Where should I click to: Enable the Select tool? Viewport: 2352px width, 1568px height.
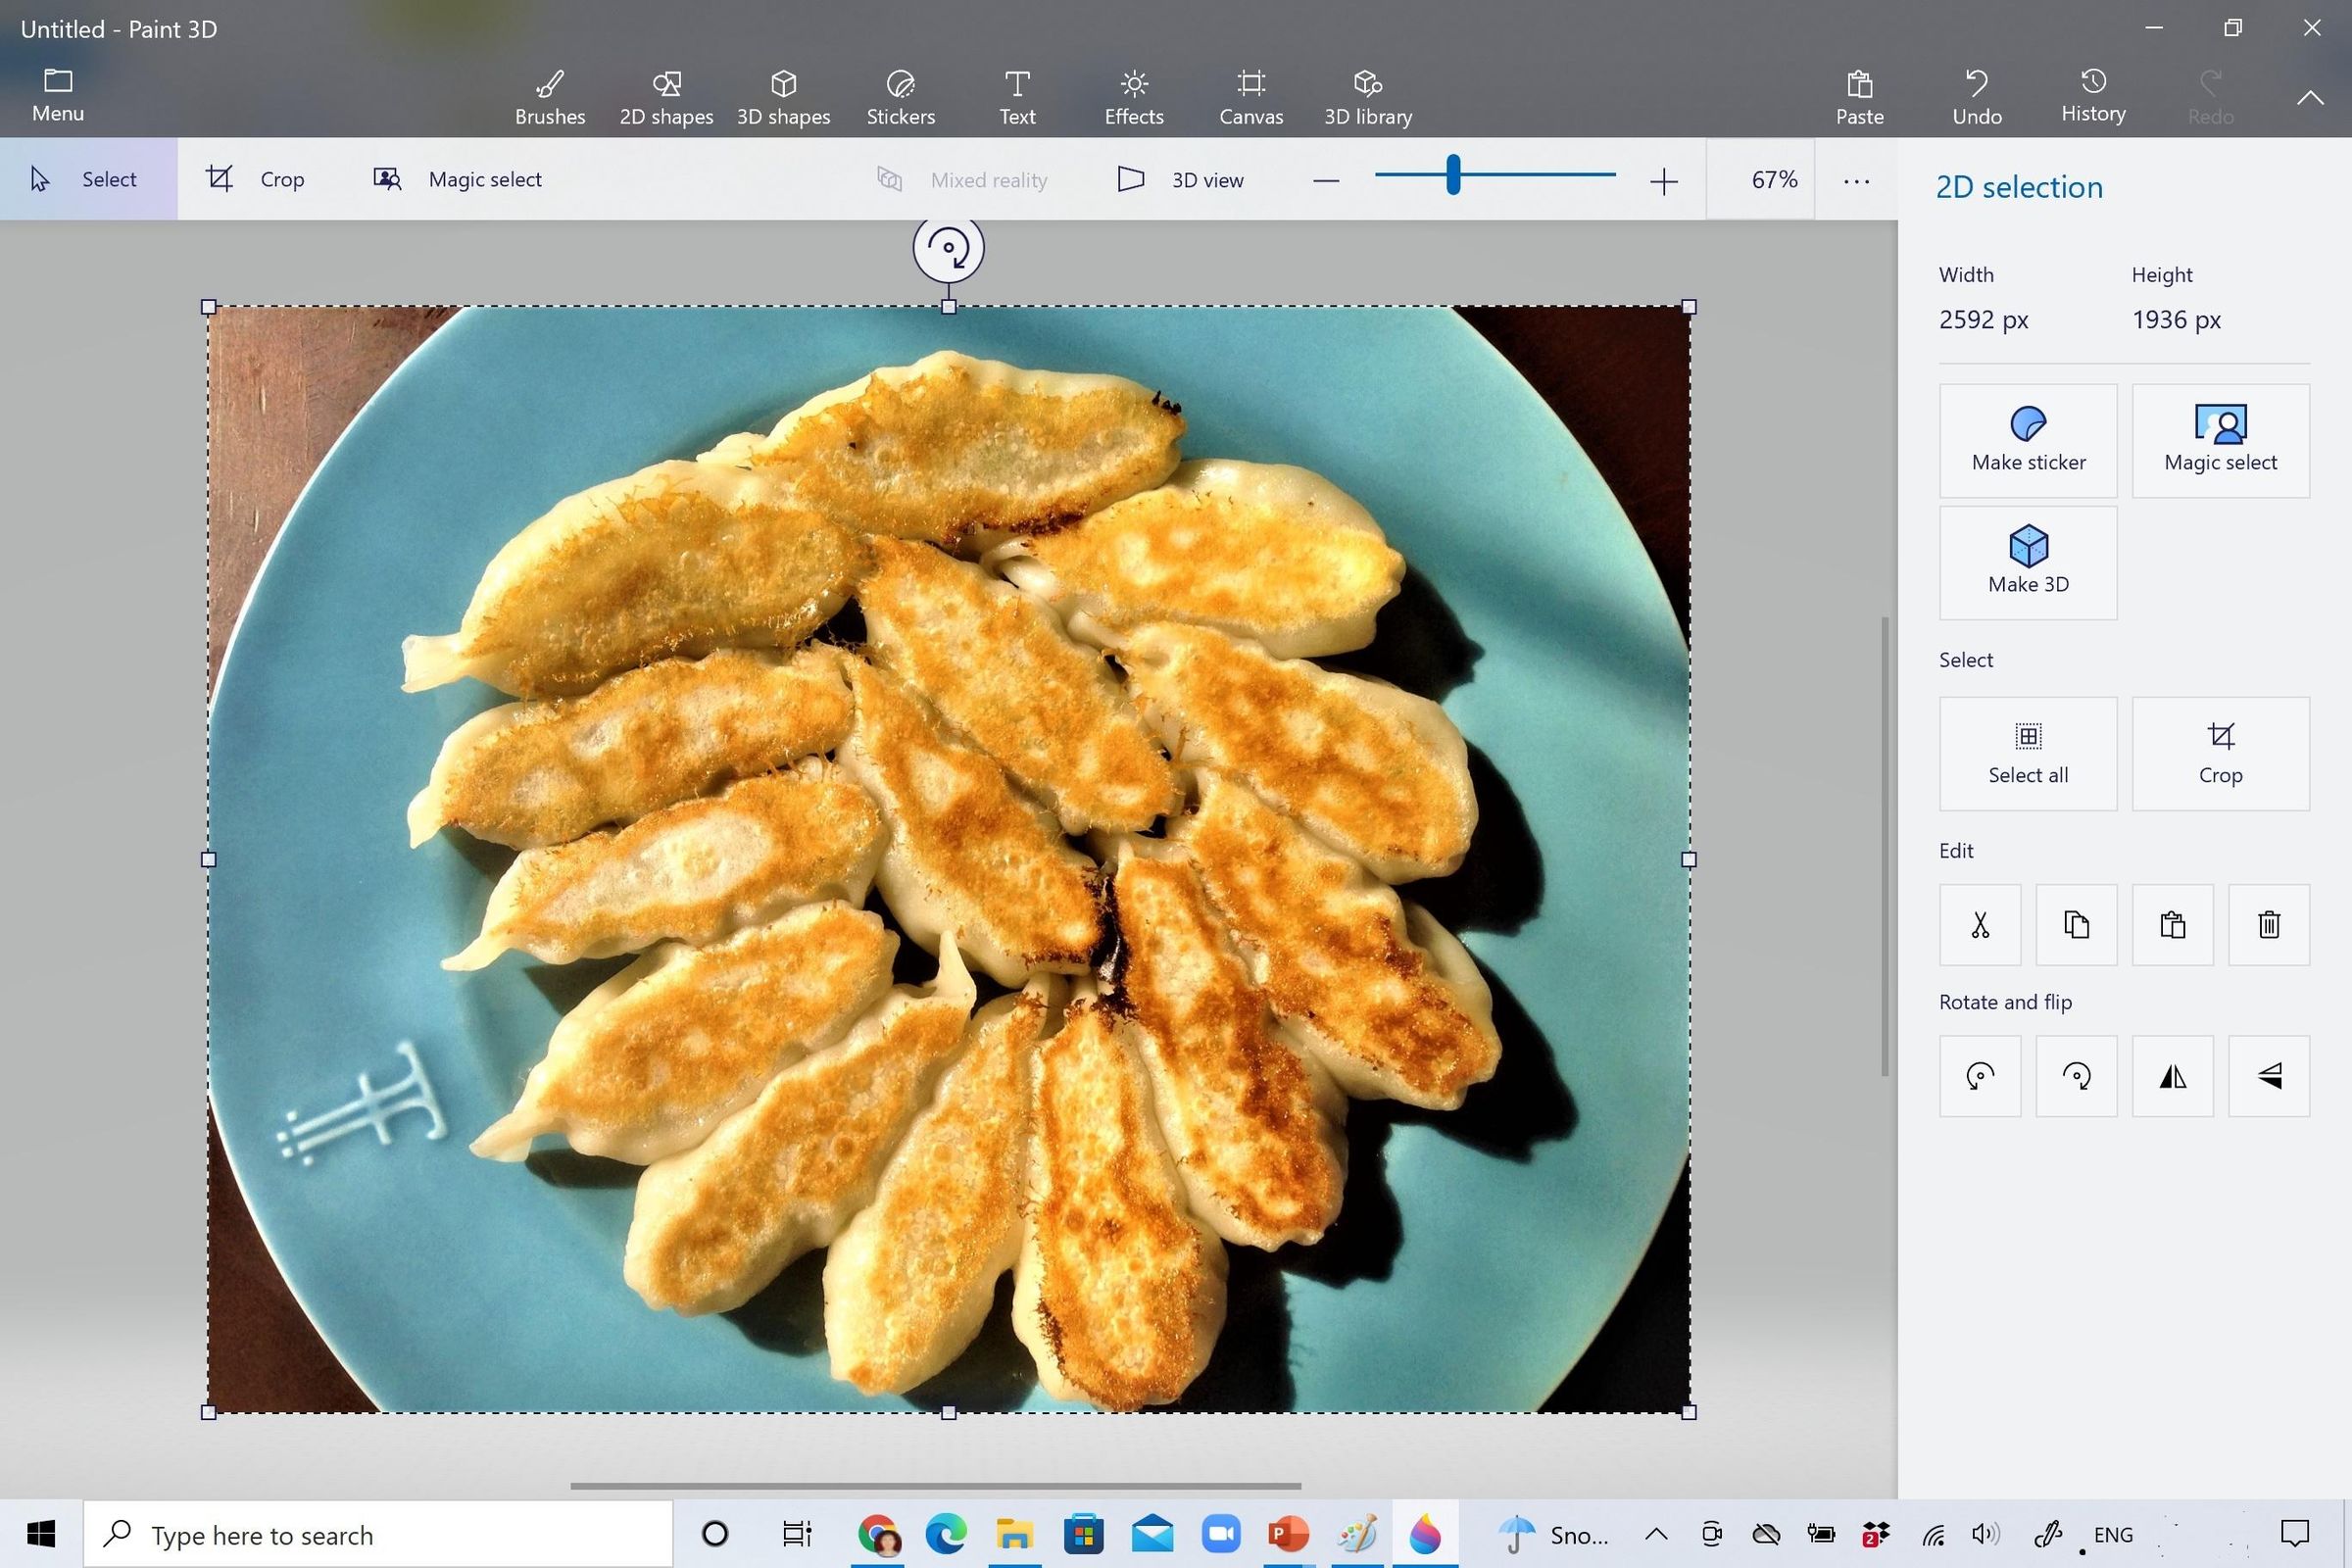tap(90, 179)
